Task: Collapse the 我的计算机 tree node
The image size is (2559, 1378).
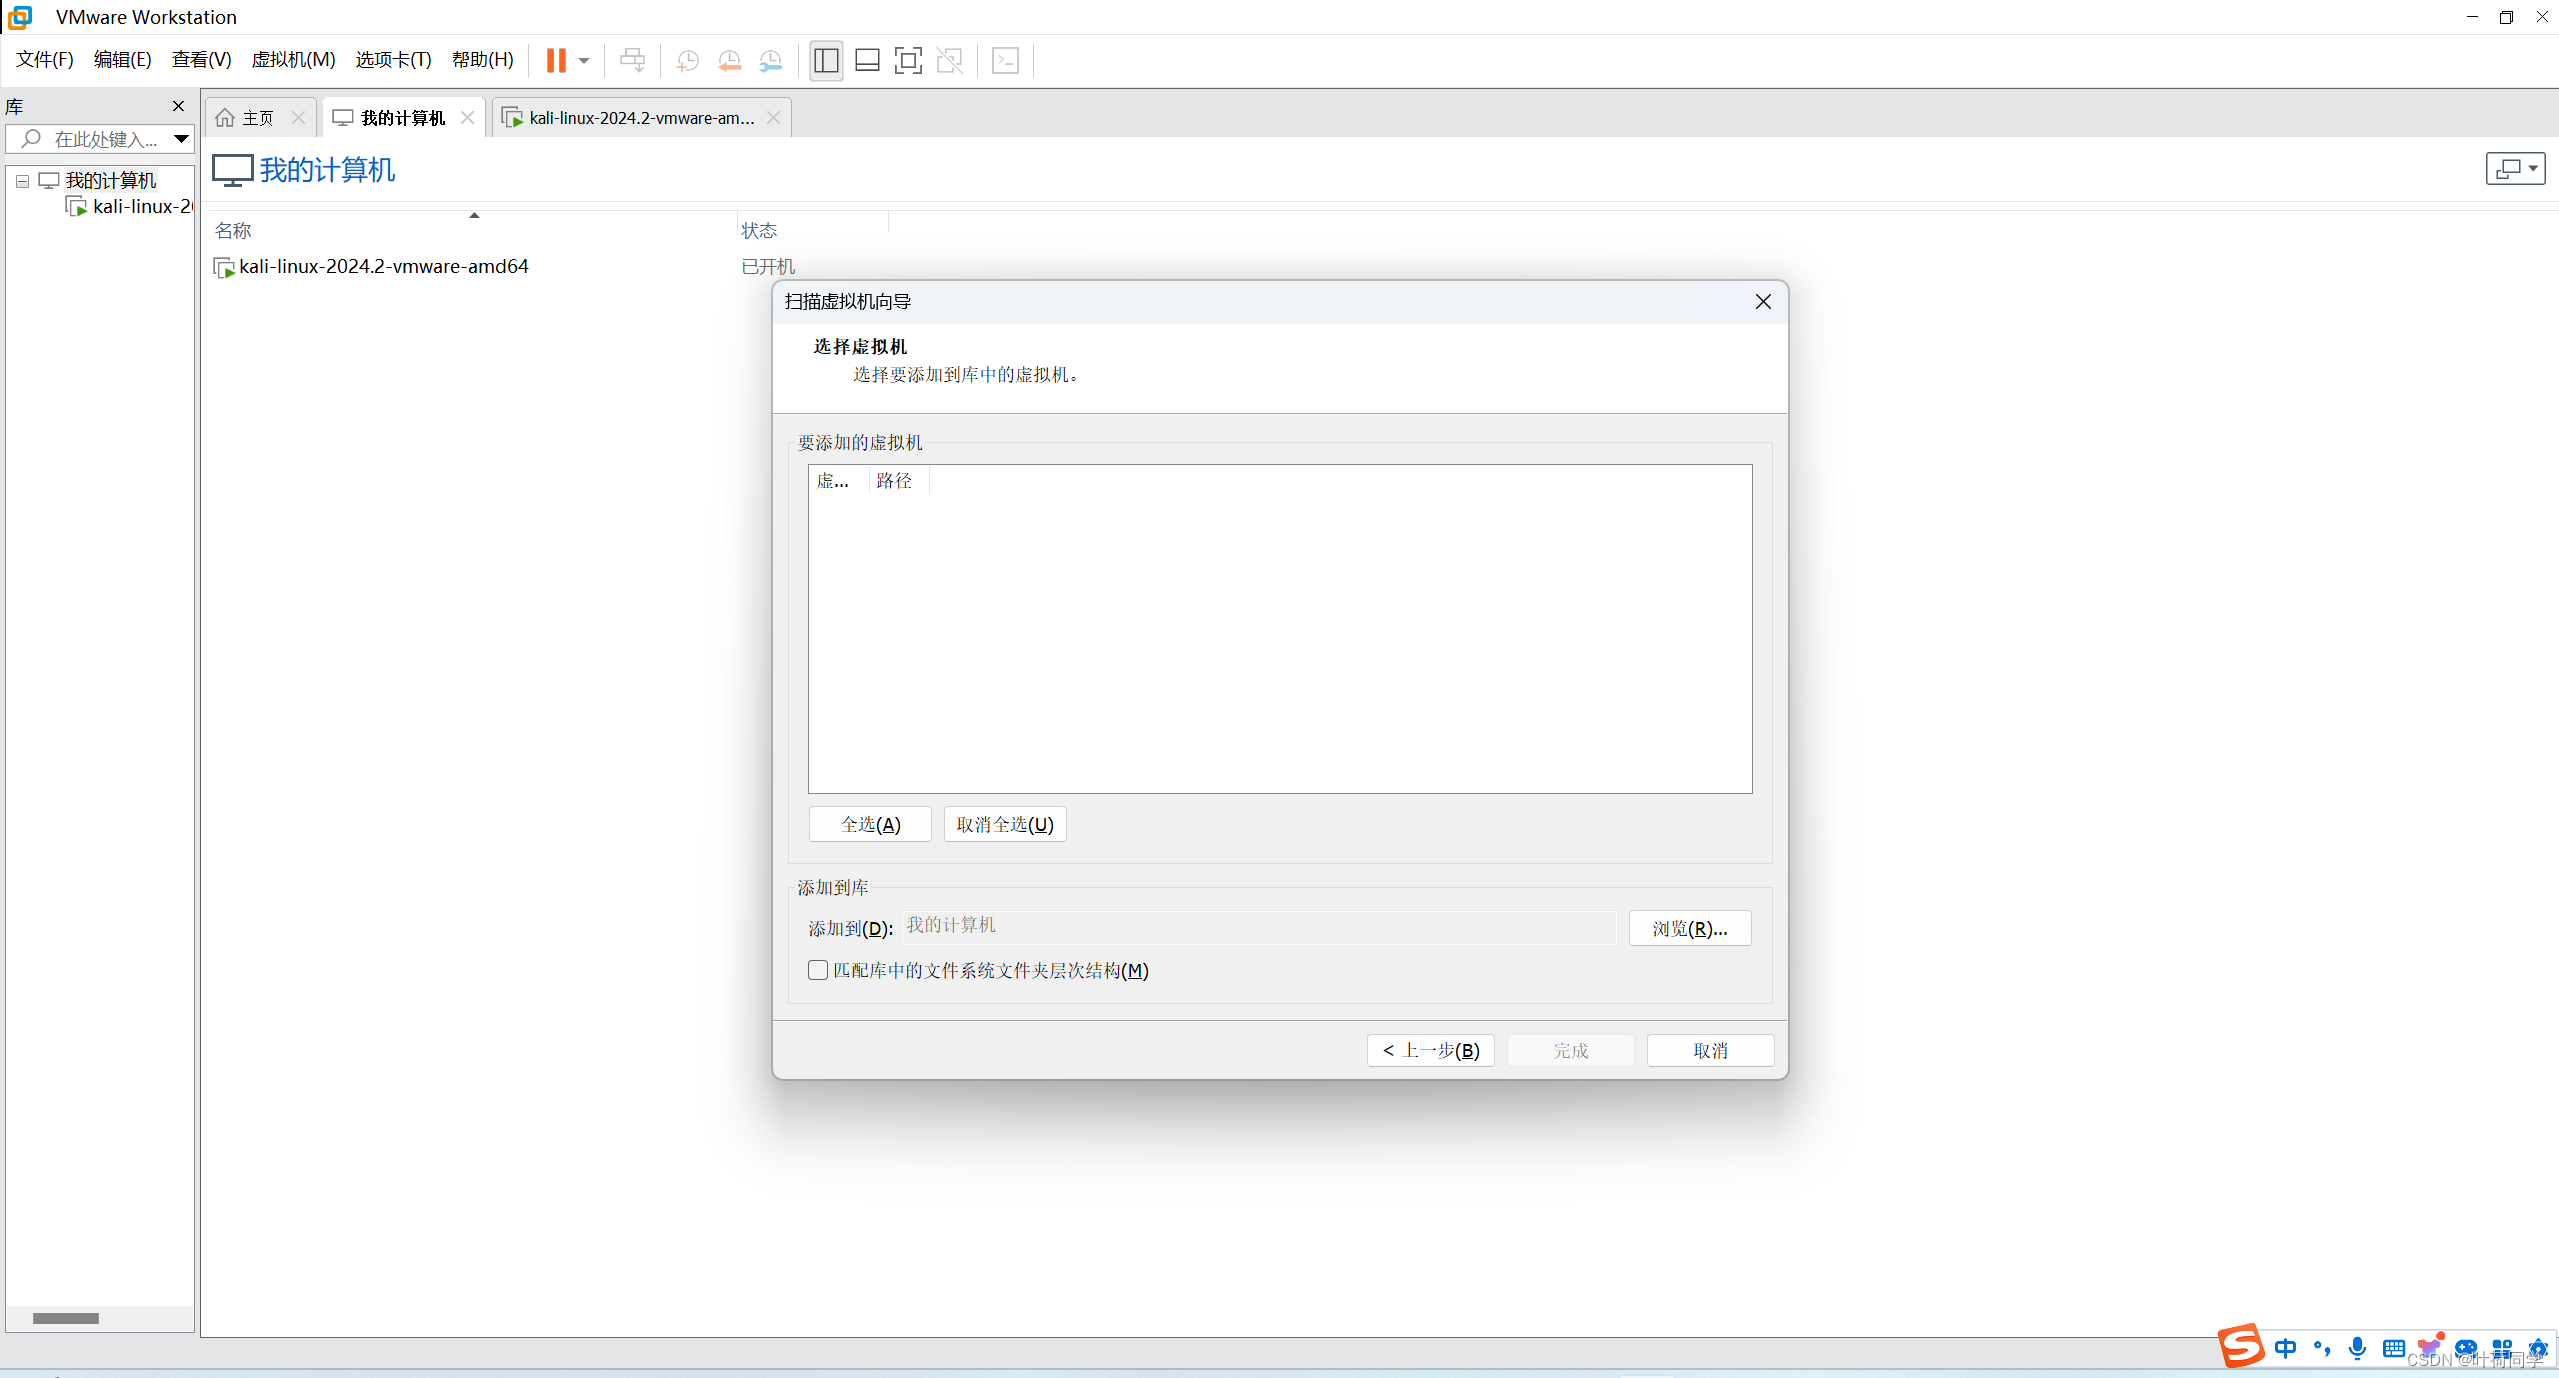Action: click(x=22, y=182)
